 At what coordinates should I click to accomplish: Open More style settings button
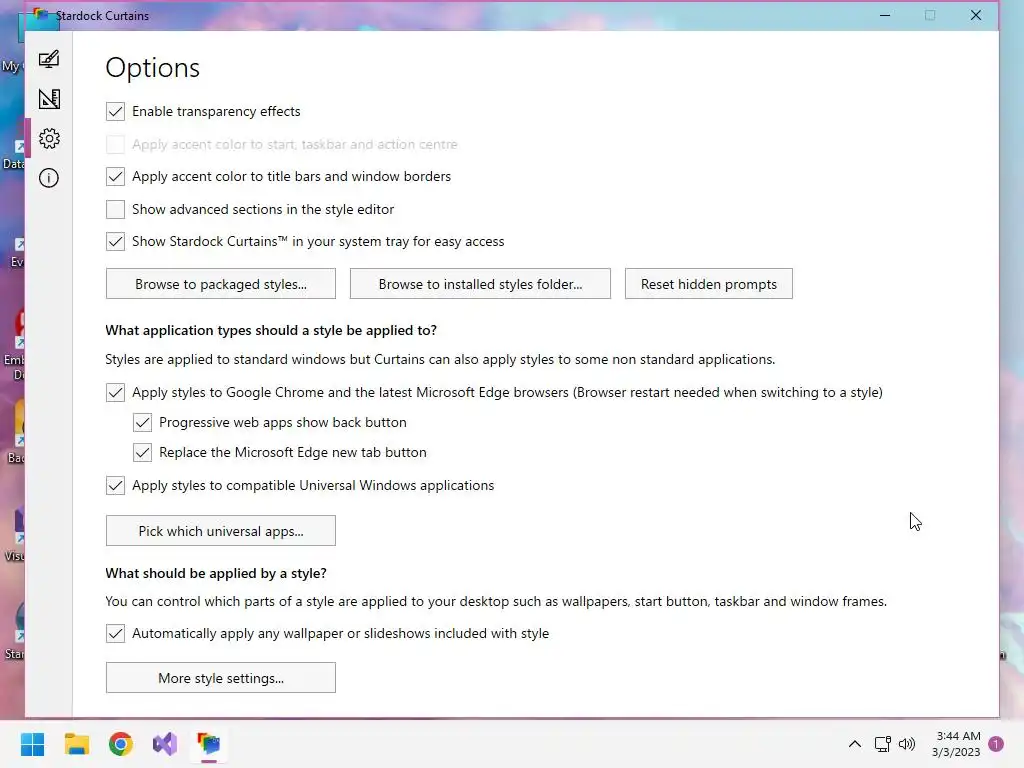[x=221, y=678]
